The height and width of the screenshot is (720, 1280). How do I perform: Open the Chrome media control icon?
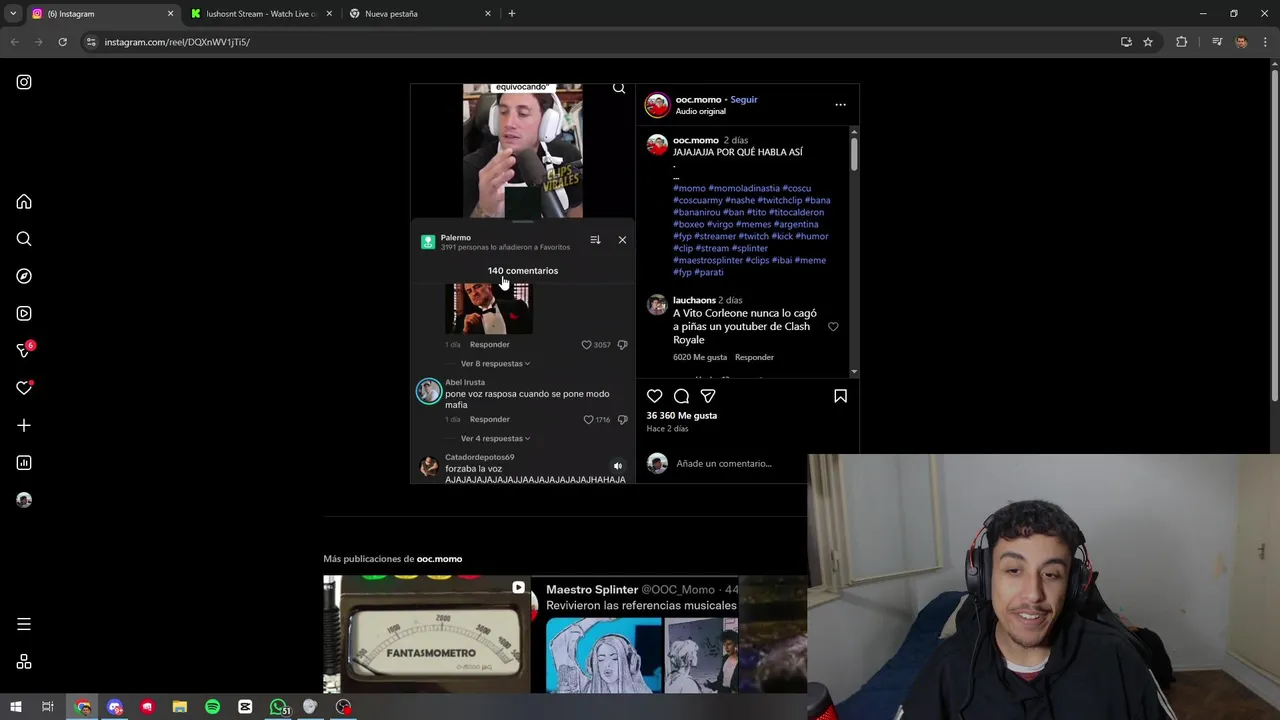[1217, 42]
